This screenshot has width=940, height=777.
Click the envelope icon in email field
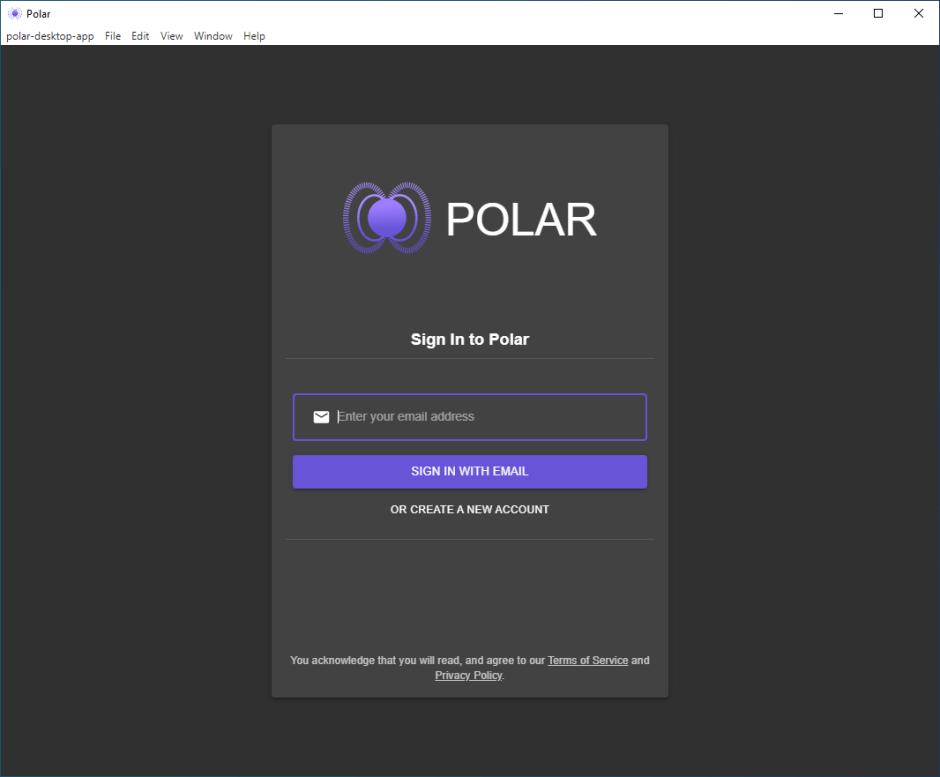click(x=321, y=417)
